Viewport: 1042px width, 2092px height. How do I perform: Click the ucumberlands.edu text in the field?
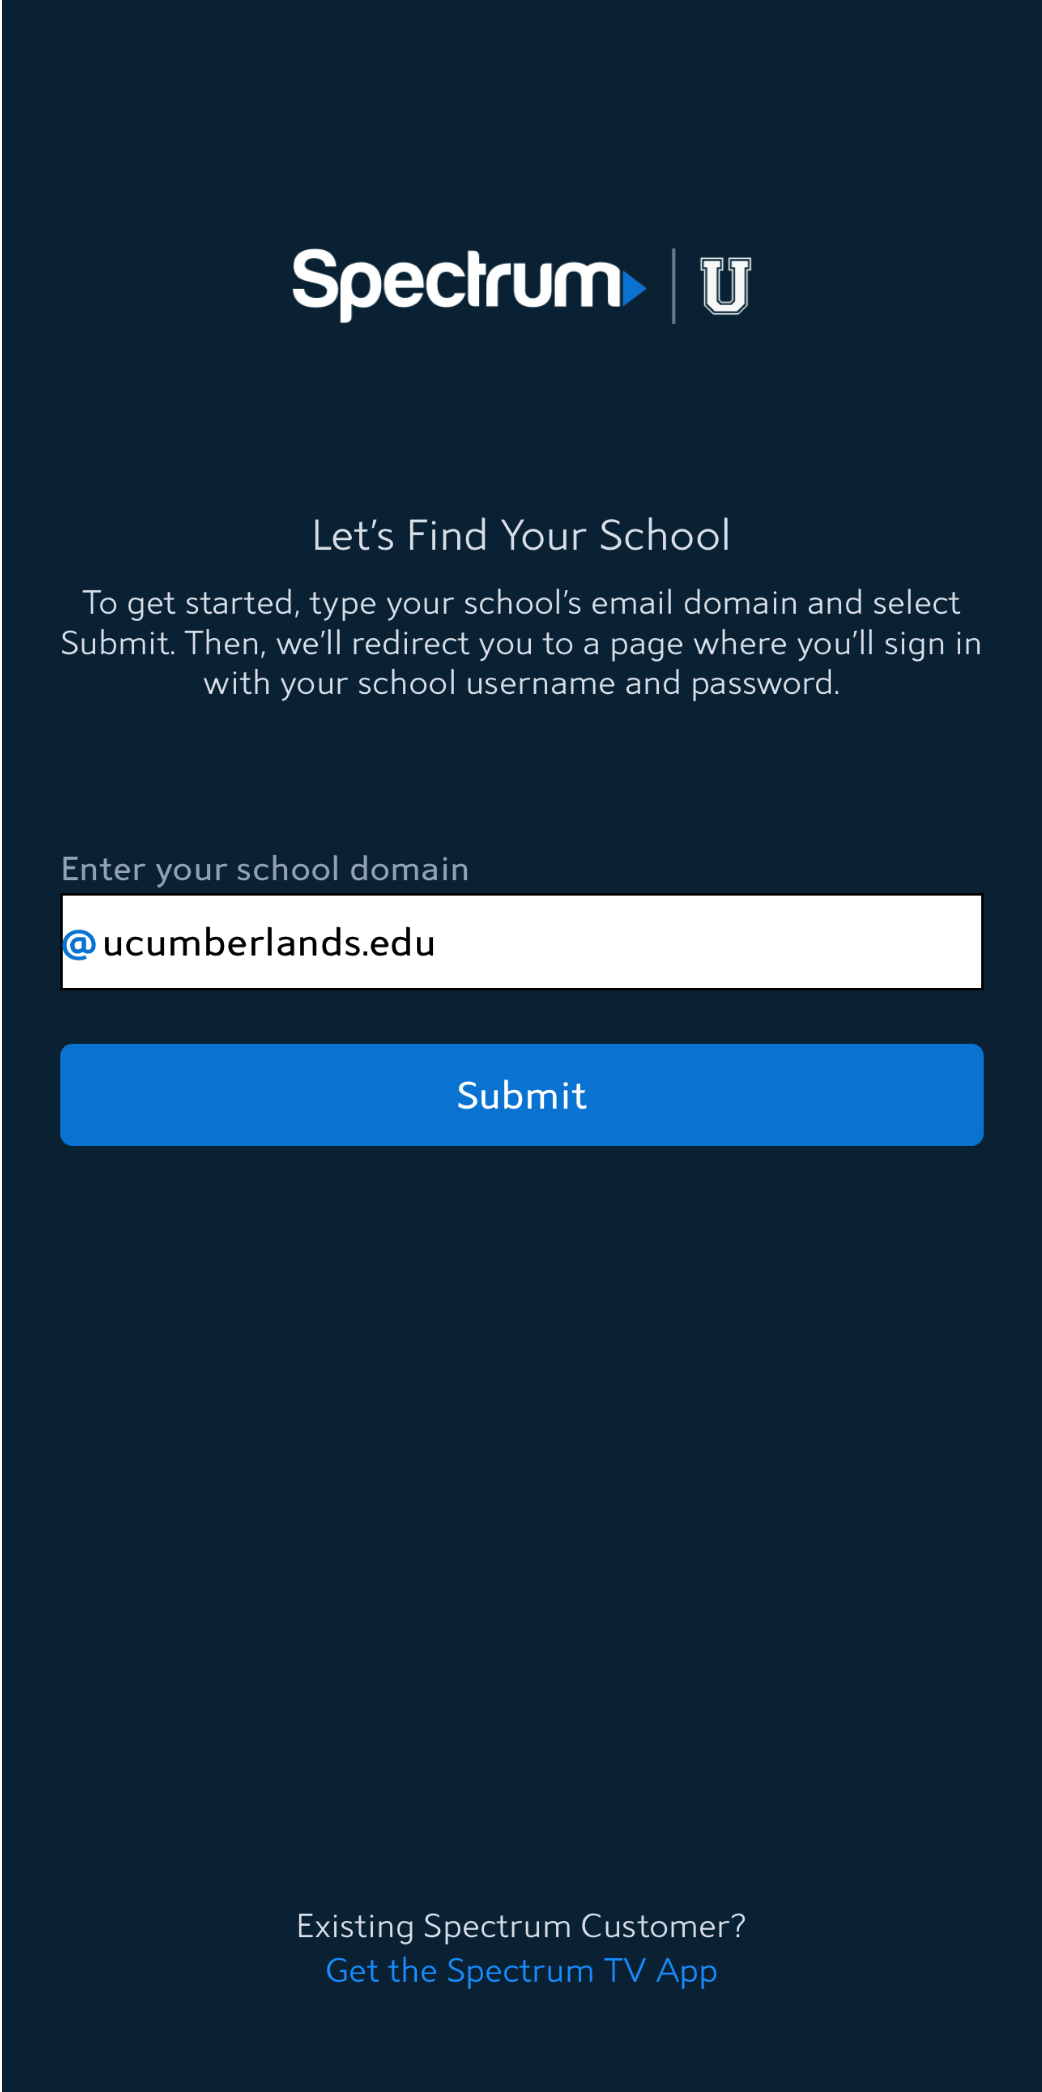click(268, 943)
